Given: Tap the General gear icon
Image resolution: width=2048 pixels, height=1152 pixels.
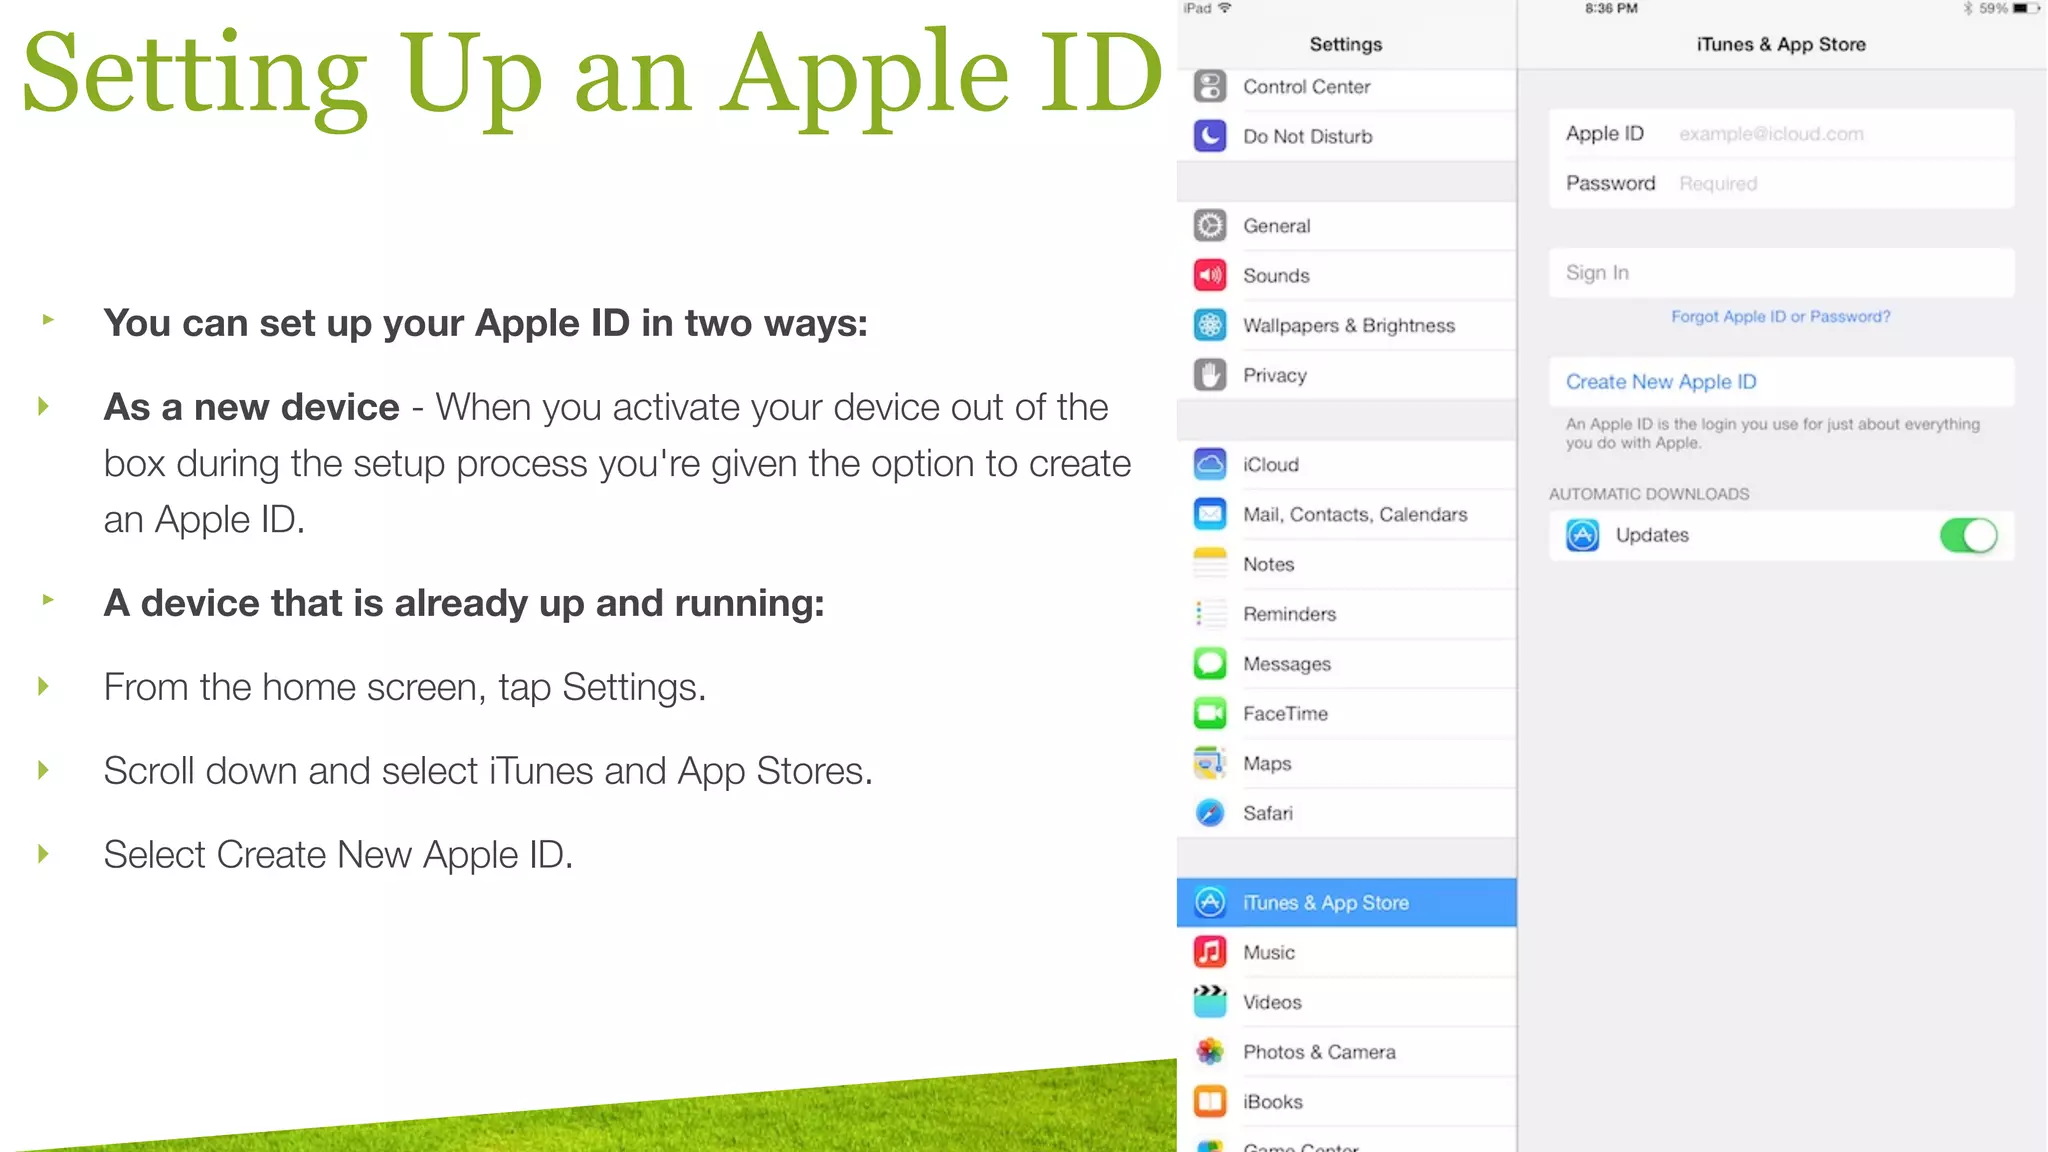Looking at the screenshot, I should pos(1210,226).
